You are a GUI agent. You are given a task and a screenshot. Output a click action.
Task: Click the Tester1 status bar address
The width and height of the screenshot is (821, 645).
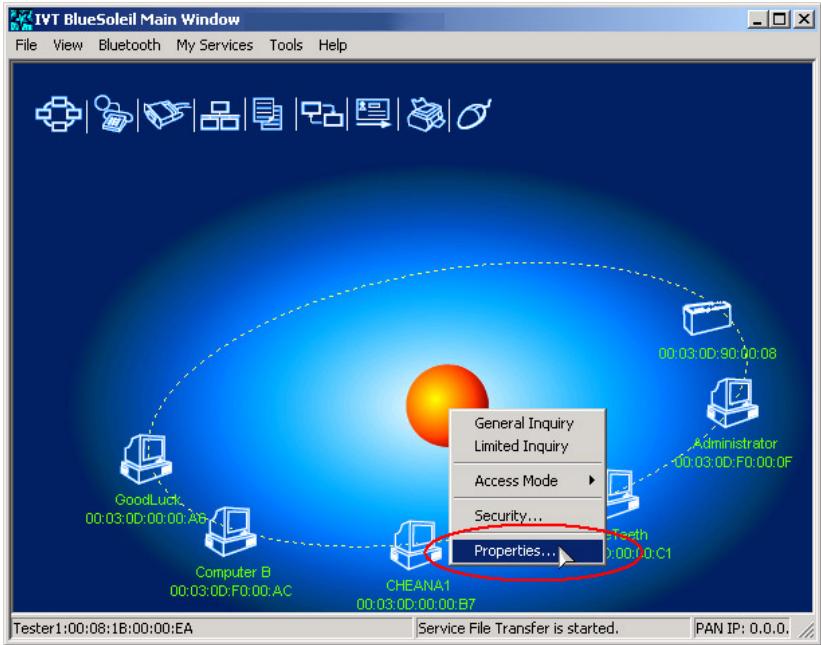tap(103, 628)
